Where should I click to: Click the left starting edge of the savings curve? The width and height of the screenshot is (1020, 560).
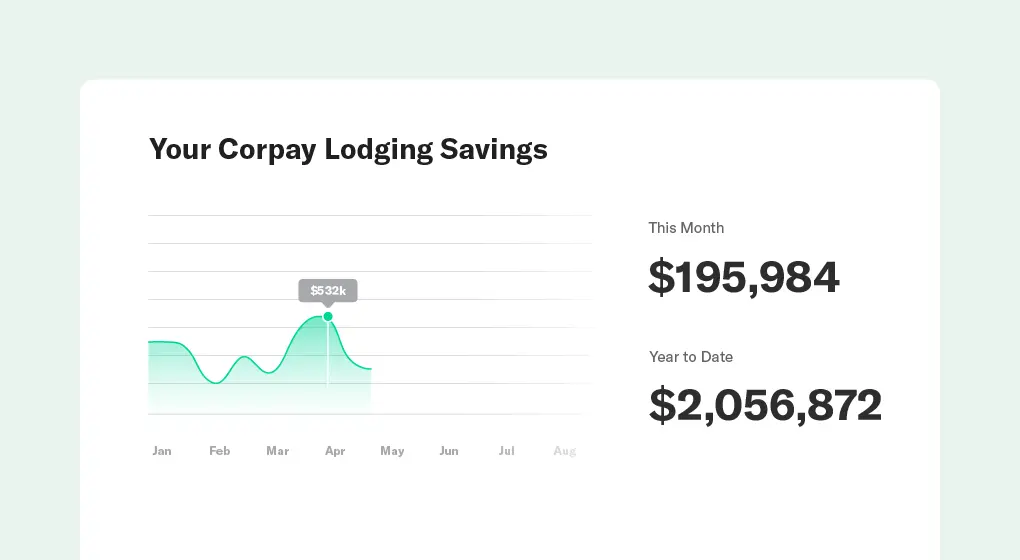[150, 342]
